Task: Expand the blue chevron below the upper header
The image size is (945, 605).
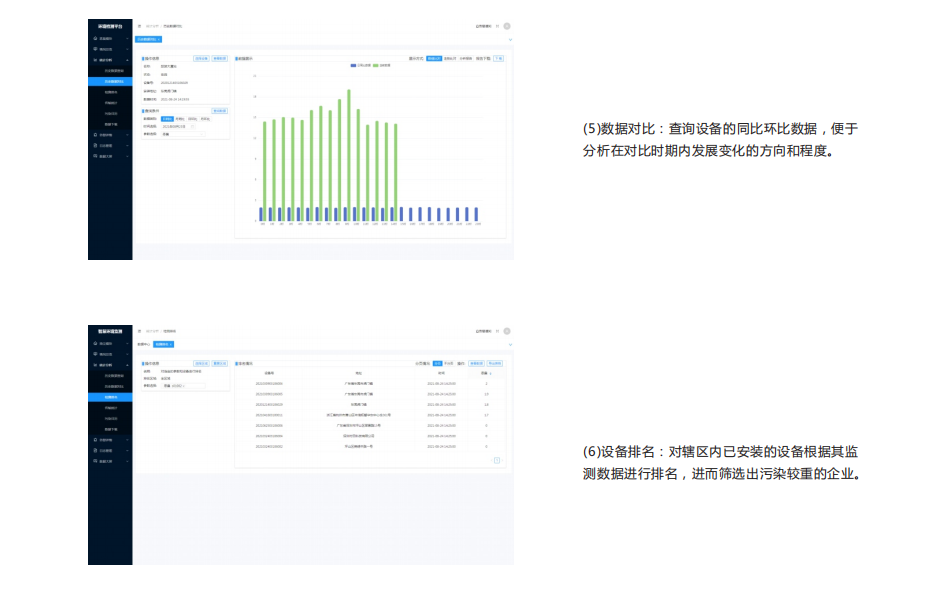Action: [510, 39]
